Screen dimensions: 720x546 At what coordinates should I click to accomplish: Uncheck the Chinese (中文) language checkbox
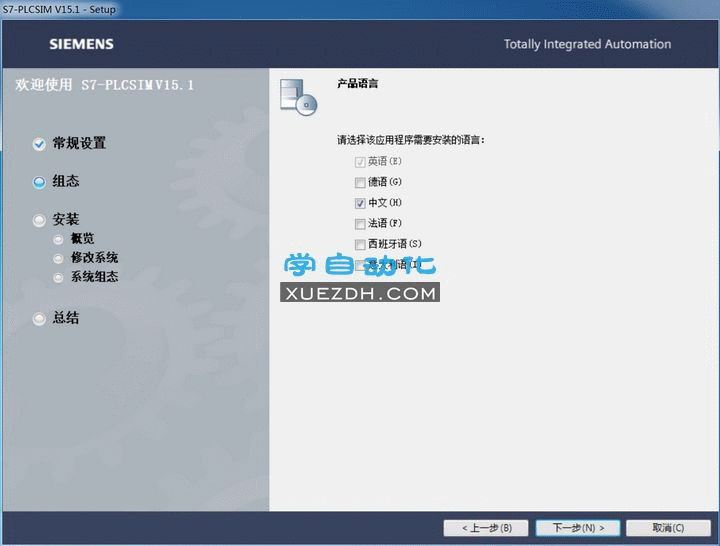pyautogui.click(x=360, y=203)
